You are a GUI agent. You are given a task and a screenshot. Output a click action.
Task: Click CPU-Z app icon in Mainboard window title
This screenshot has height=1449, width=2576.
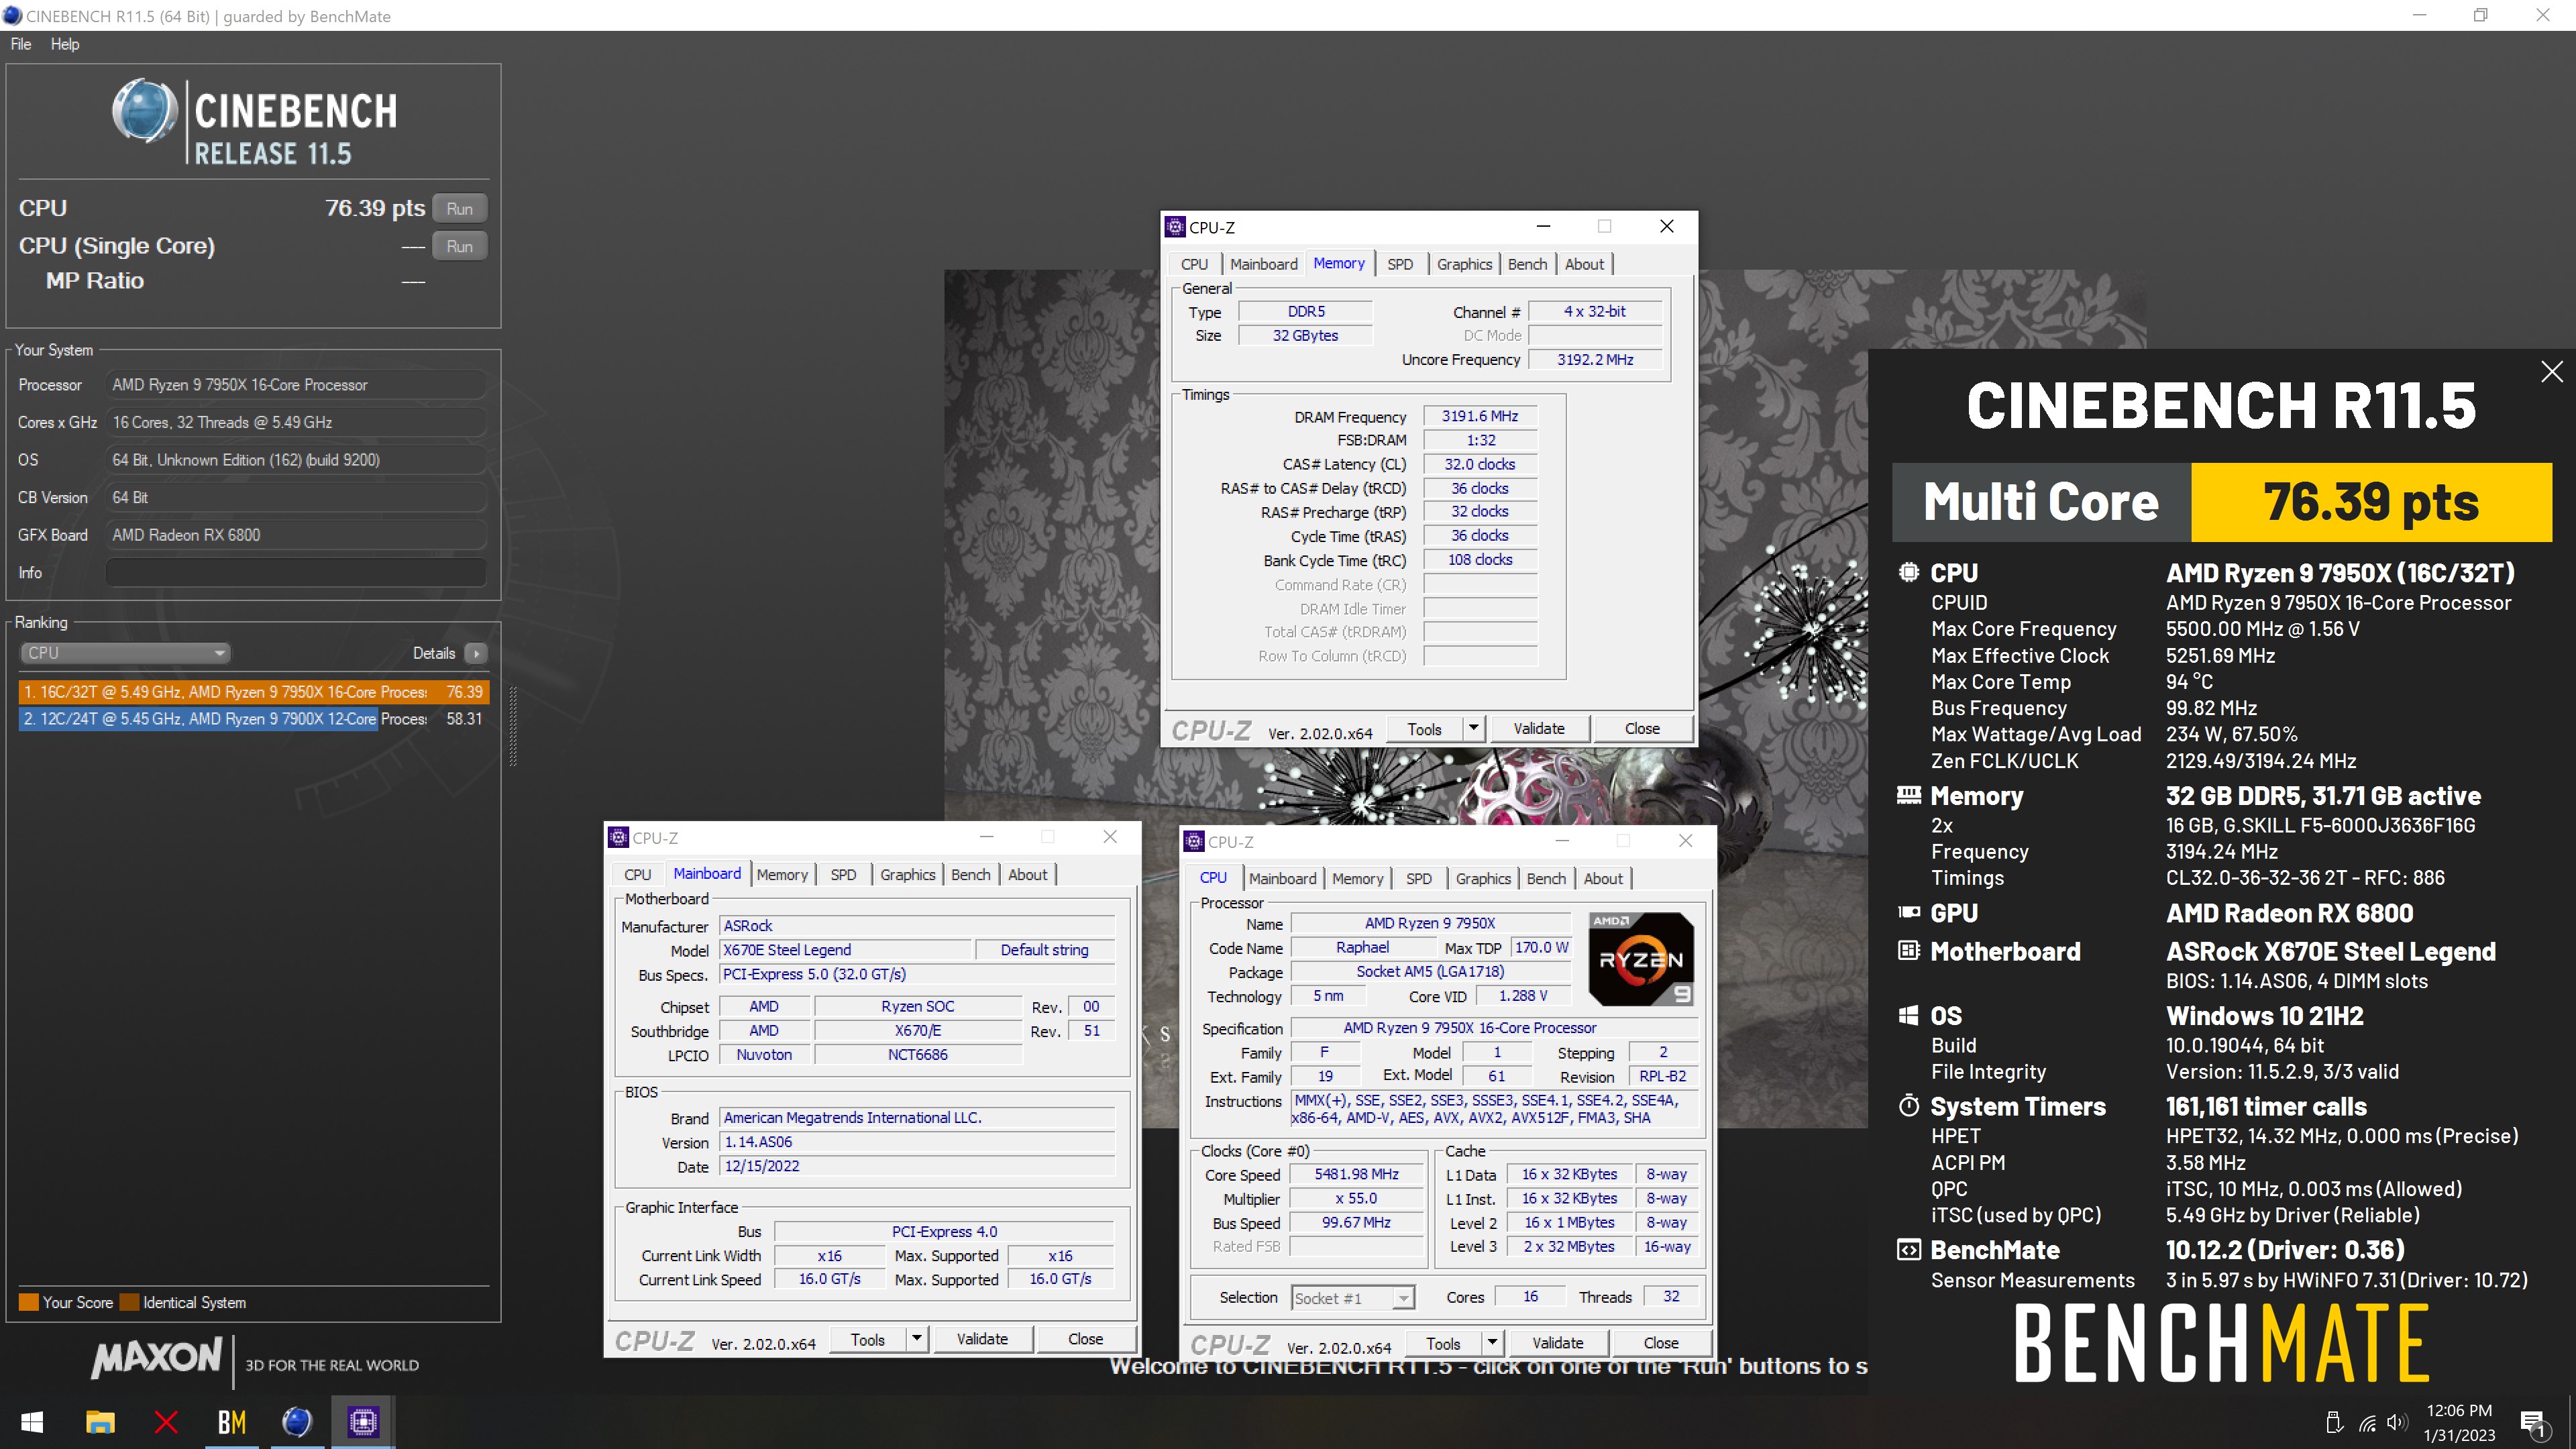[619, 837]
